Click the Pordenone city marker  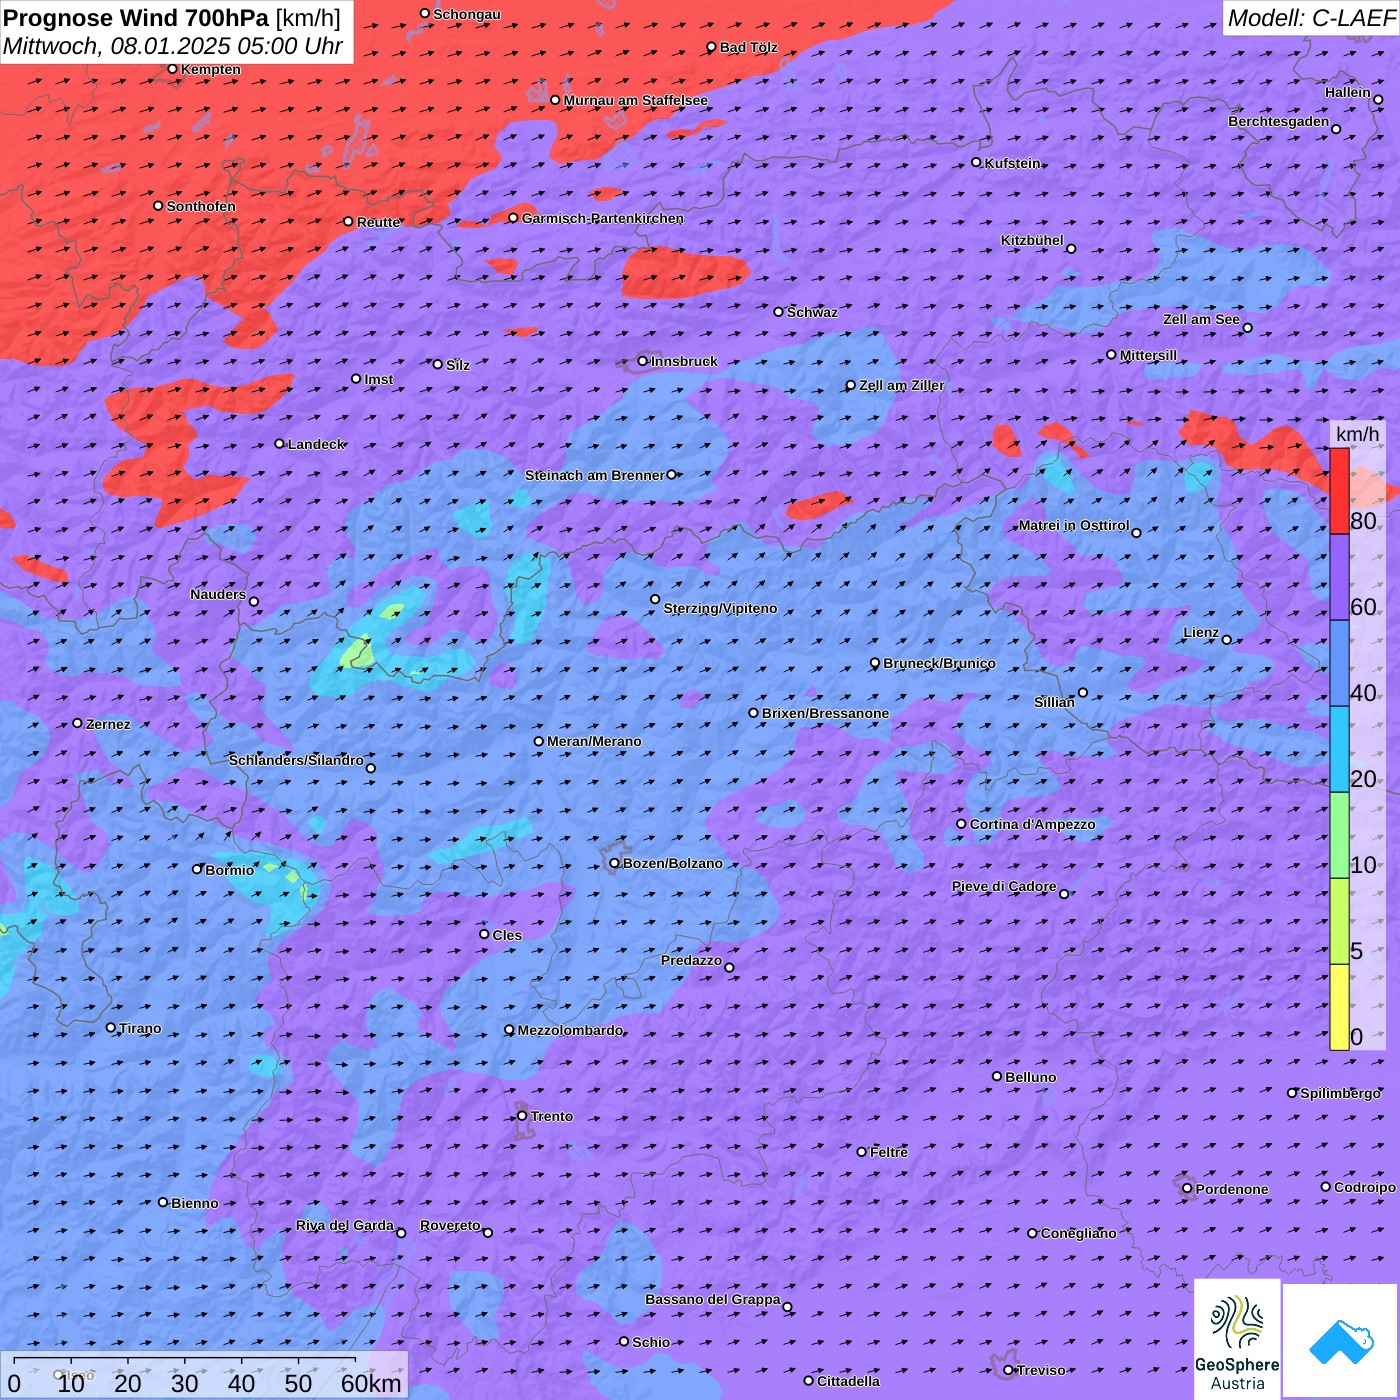pyautogui.click(x=1188, y=1189)
